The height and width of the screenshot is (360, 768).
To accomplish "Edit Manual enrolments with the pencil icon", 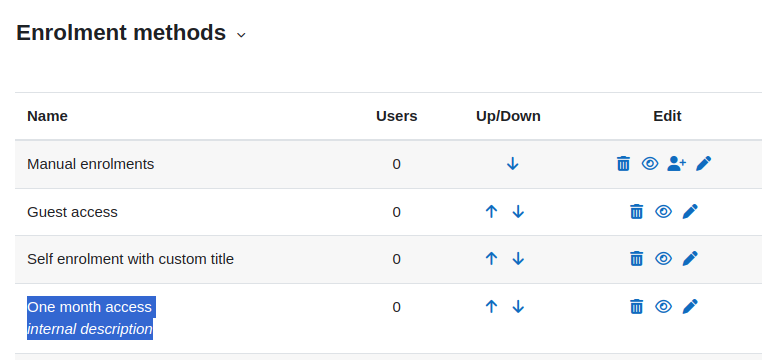I will coord(703,164).
